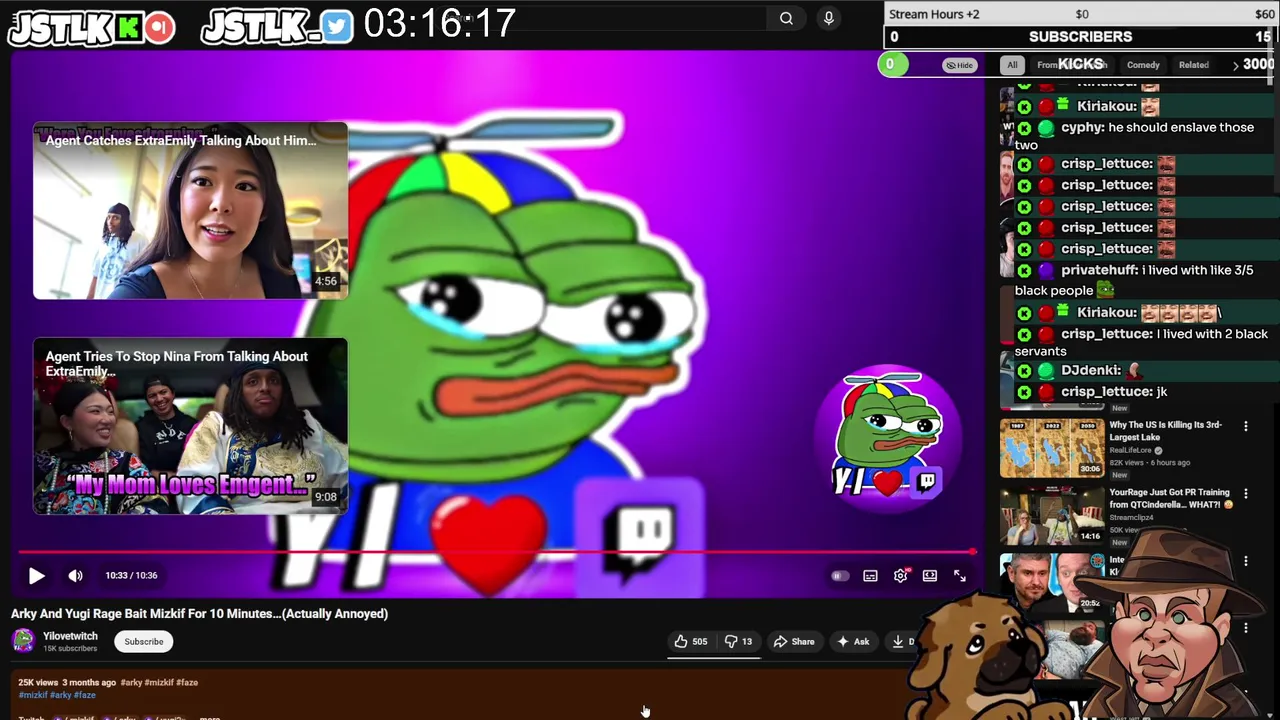Click the purple orb badge next to privatehuff

1046,271
